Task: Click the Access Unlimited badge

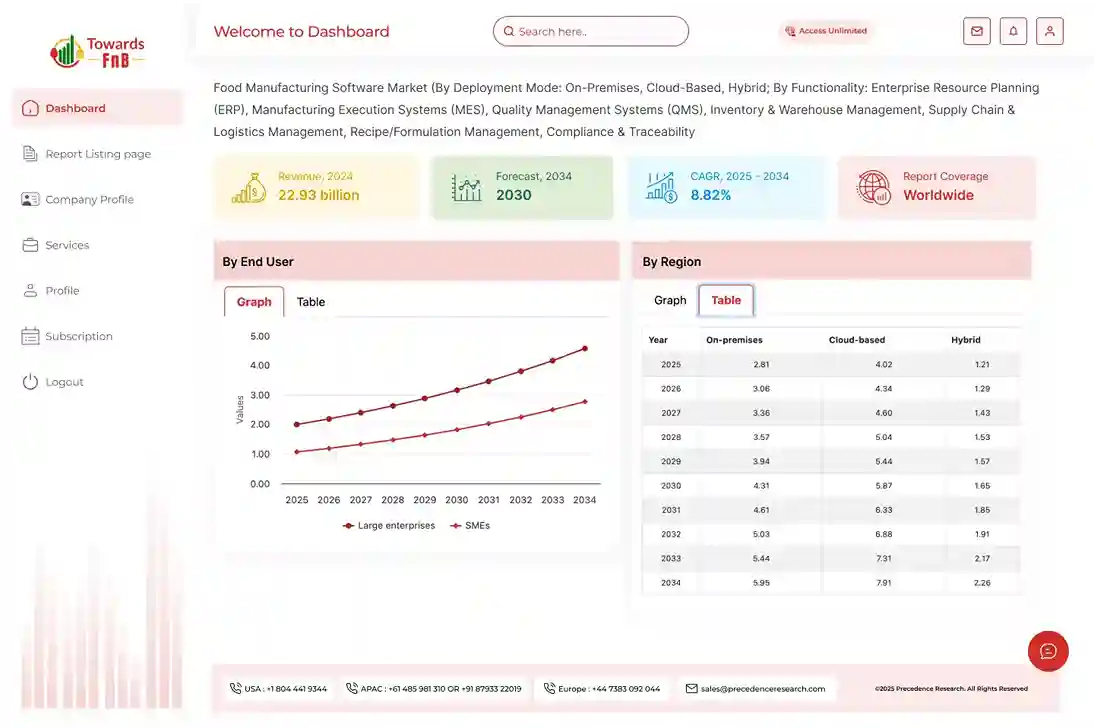Action: (x=826, y=31)
